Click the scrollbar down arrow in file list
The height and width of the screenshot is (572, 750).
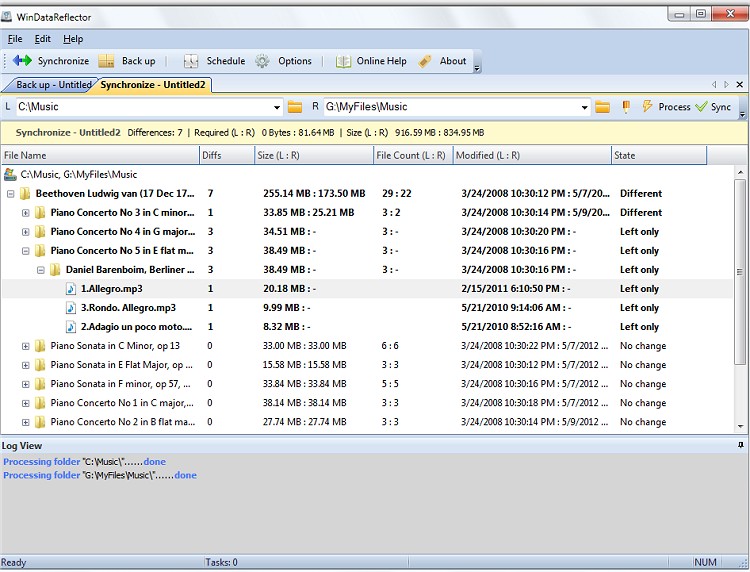point(740,426)
